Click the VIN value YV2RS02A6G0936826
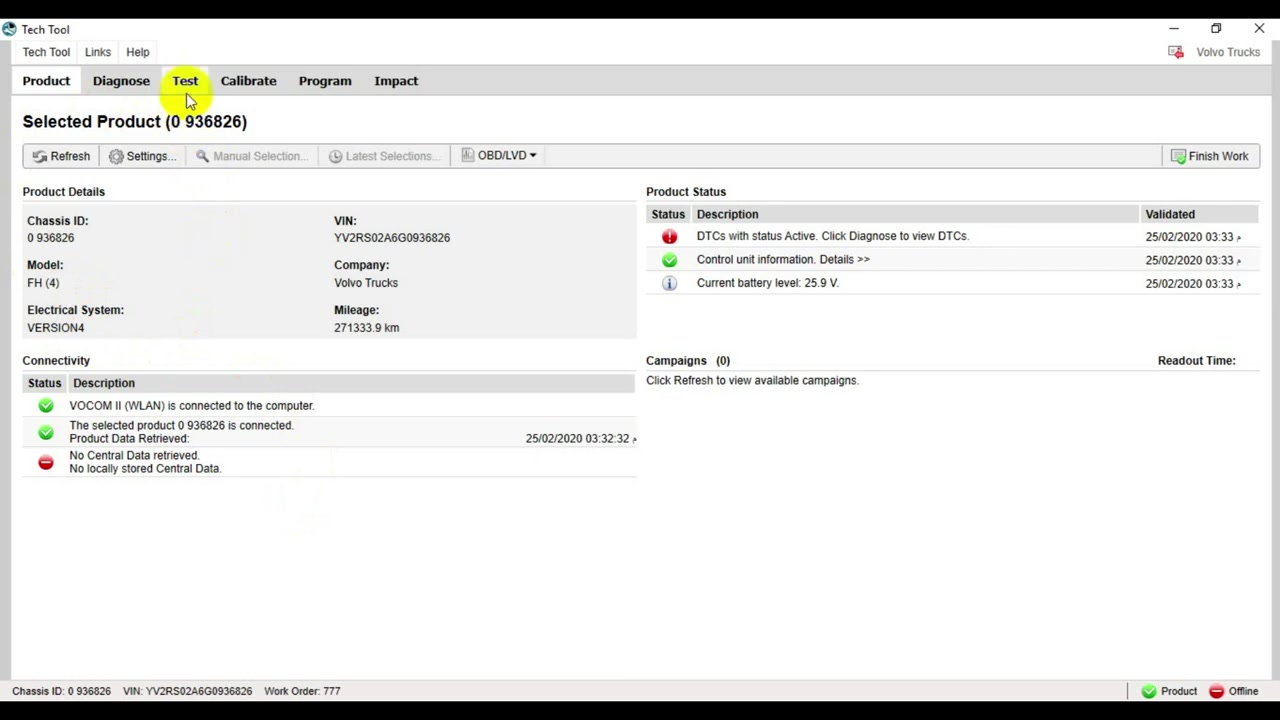1280x720 pixels. coord(392,238)
